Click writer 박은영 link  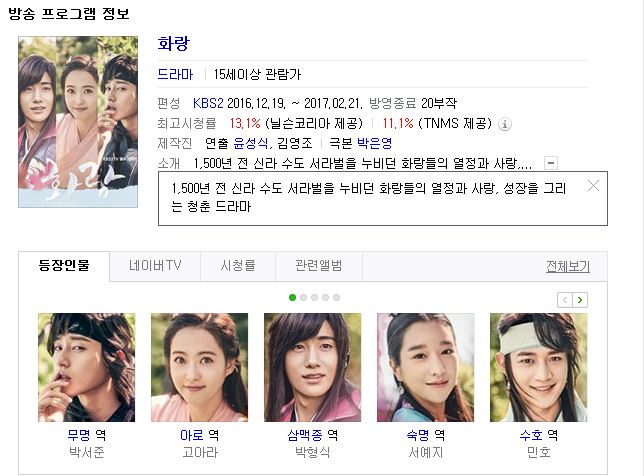coord(375,143)
